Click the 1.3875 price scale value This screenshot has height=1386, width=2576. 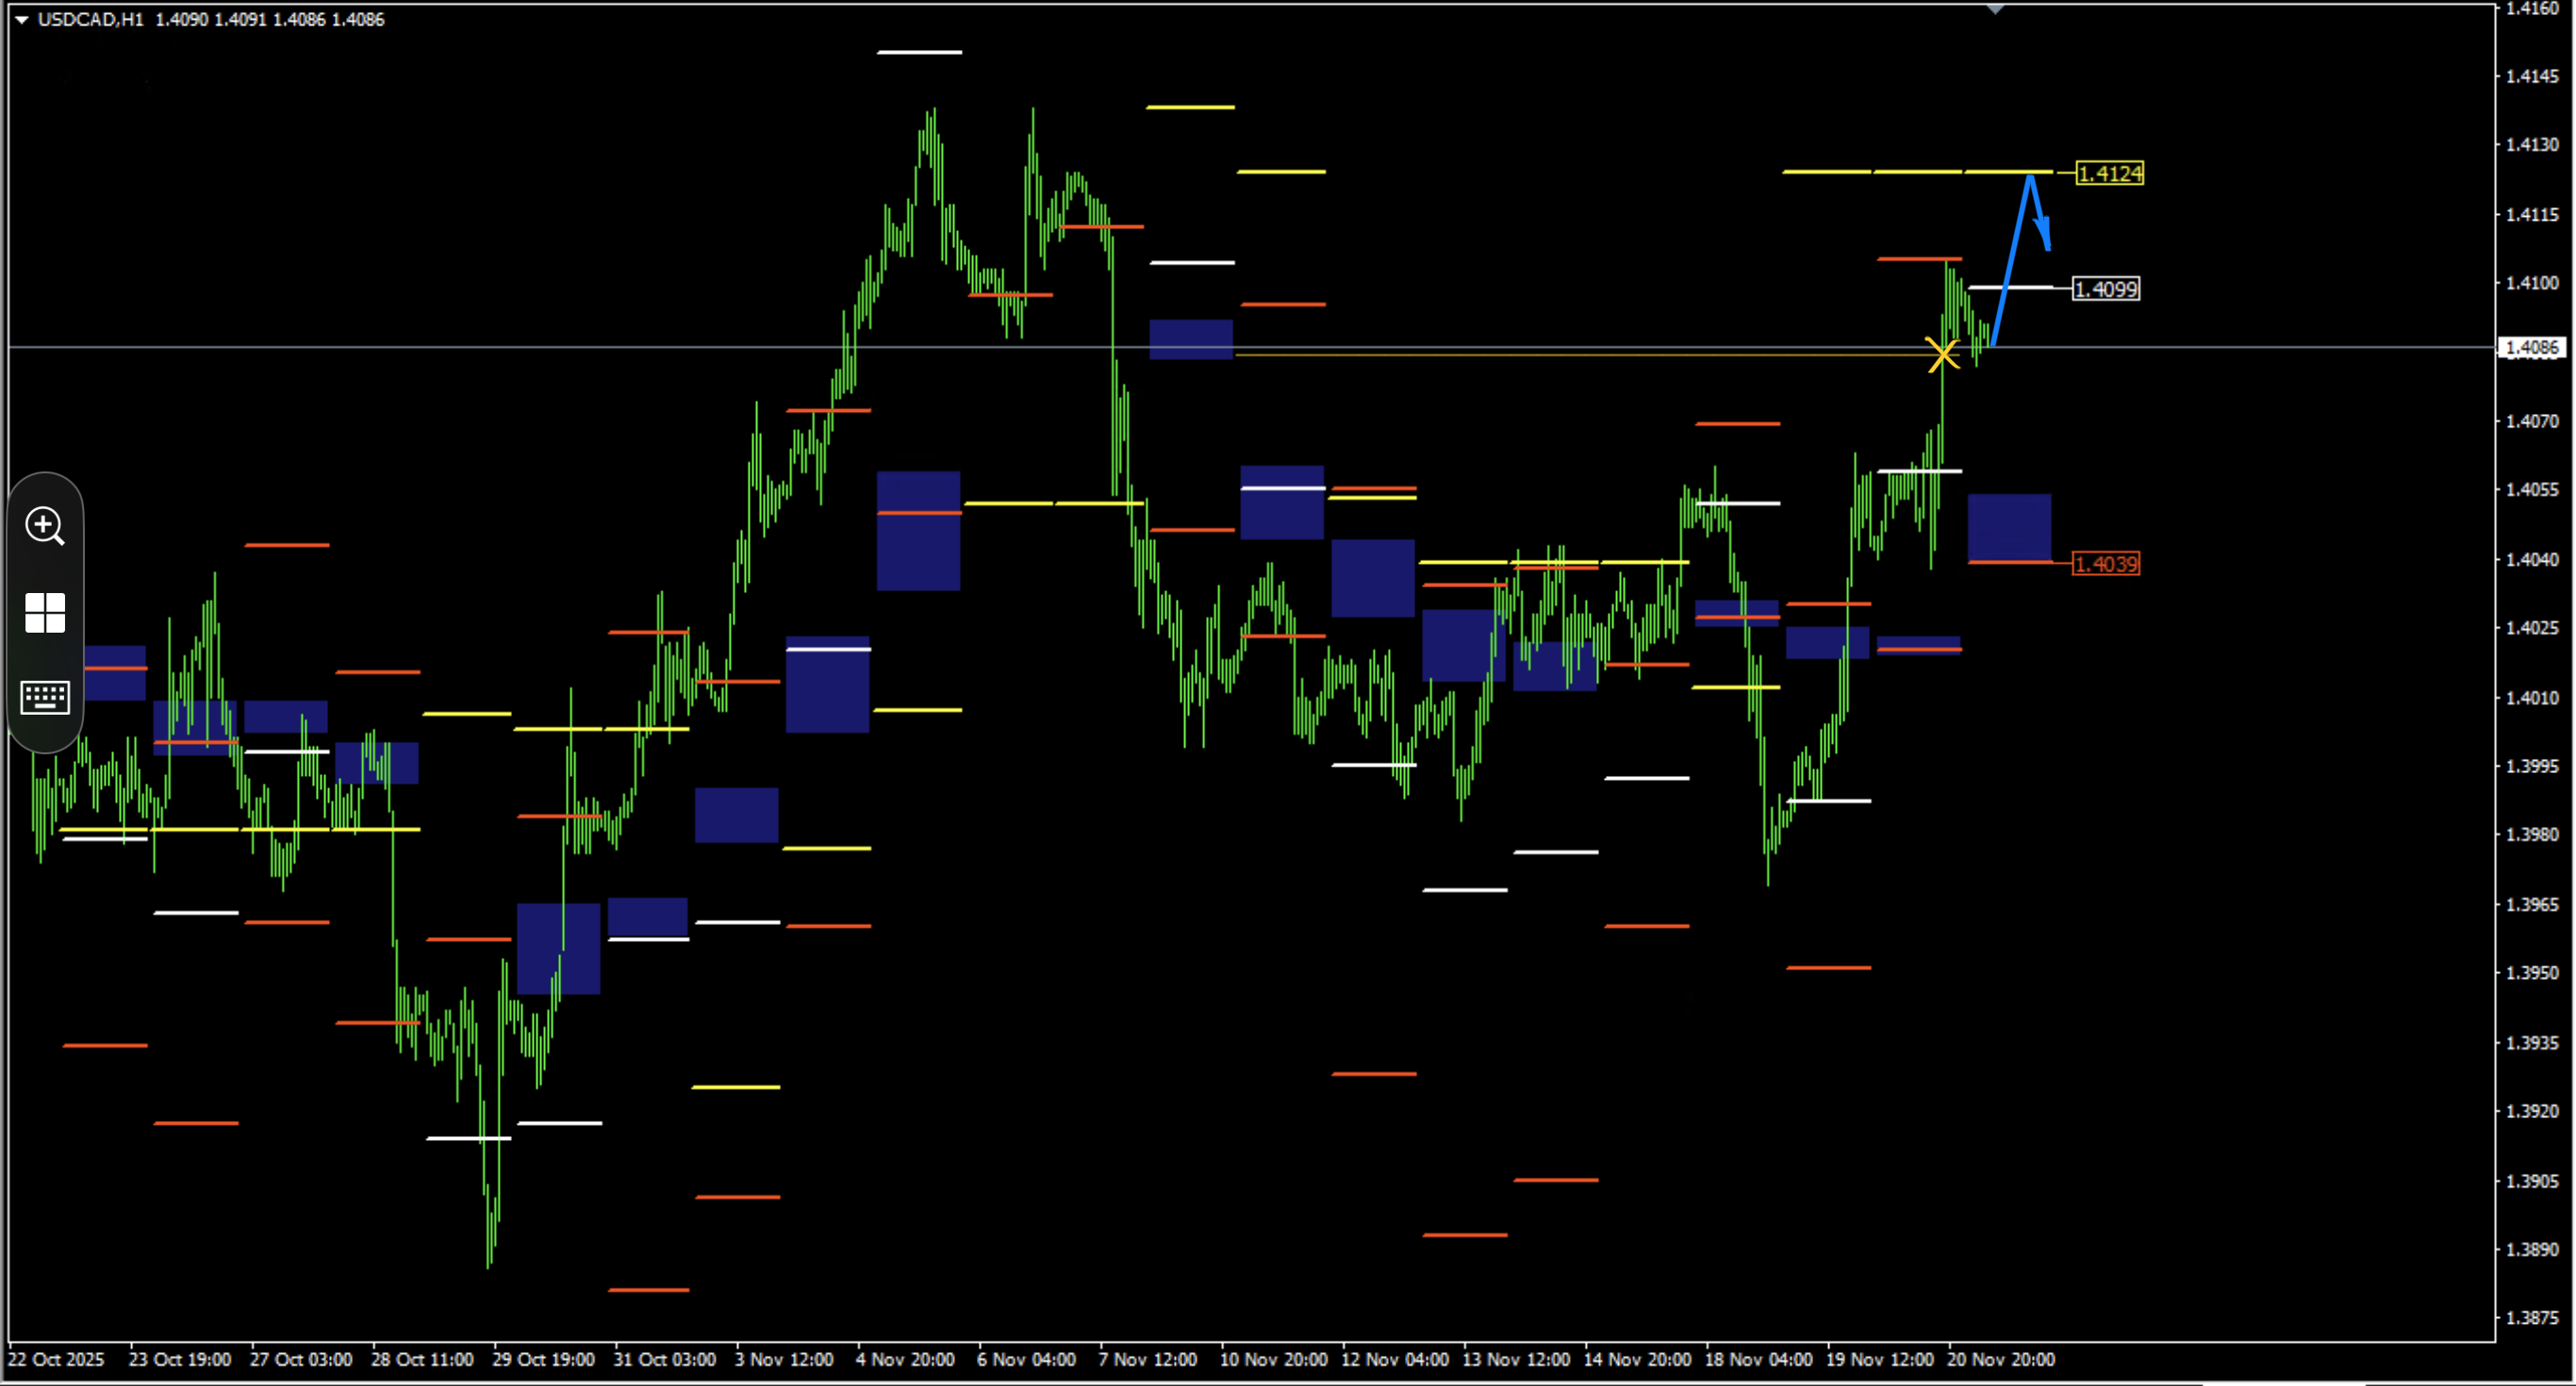point(2533,1318)
